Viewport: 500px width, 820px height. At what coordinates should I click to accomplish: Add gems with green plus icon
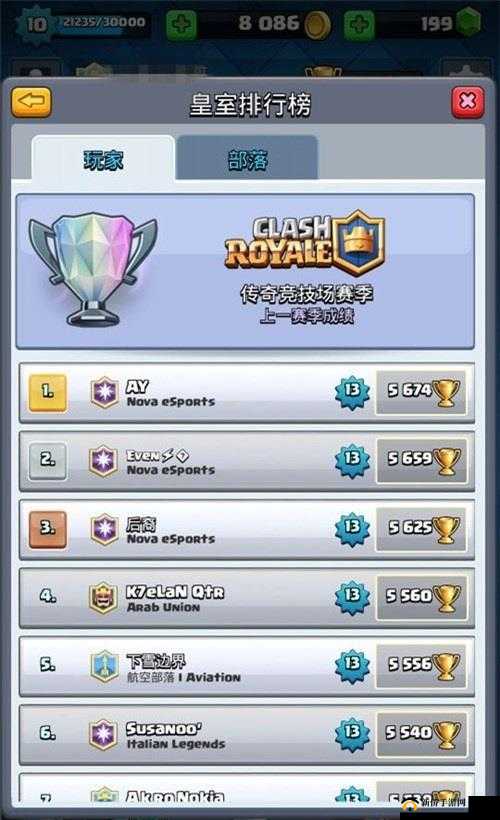click(359, 24)
